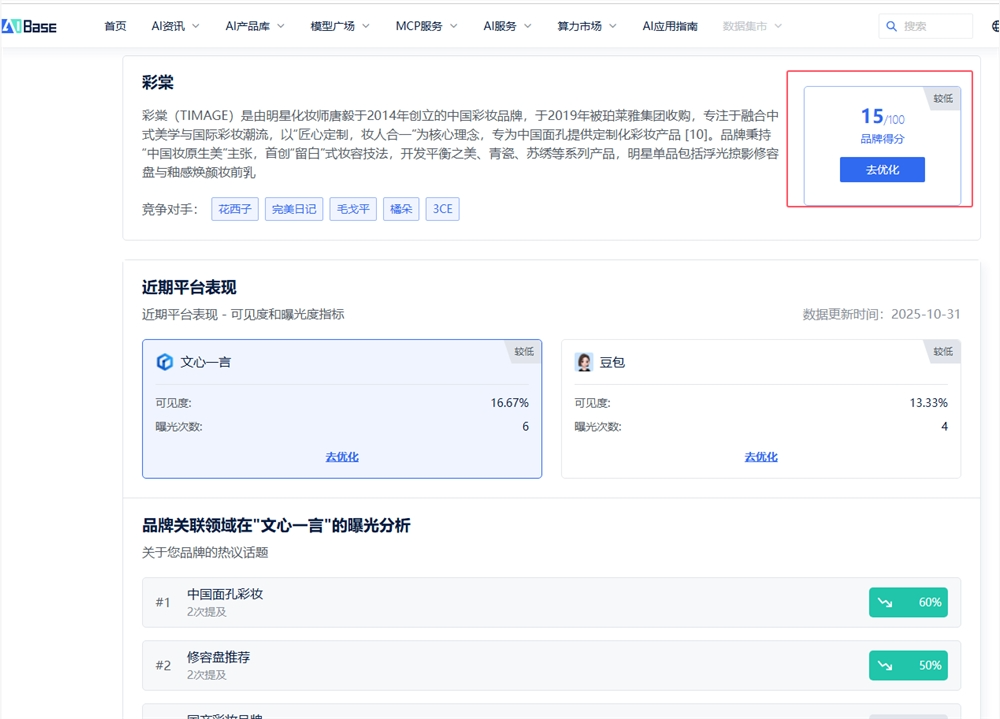Viewport: 1000px width, 719px height.
Task: Click the magnifier icon in the search box
Action: pyautogui.click(x=892, y=26)
